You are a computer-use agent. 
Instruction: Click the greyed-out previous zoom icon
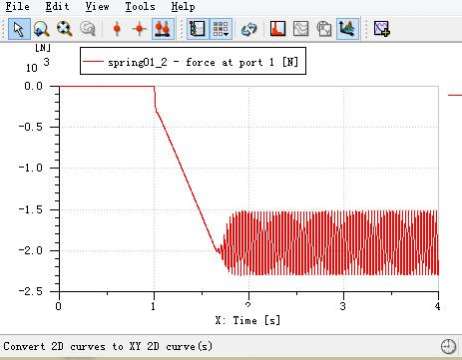click(88, 29)
